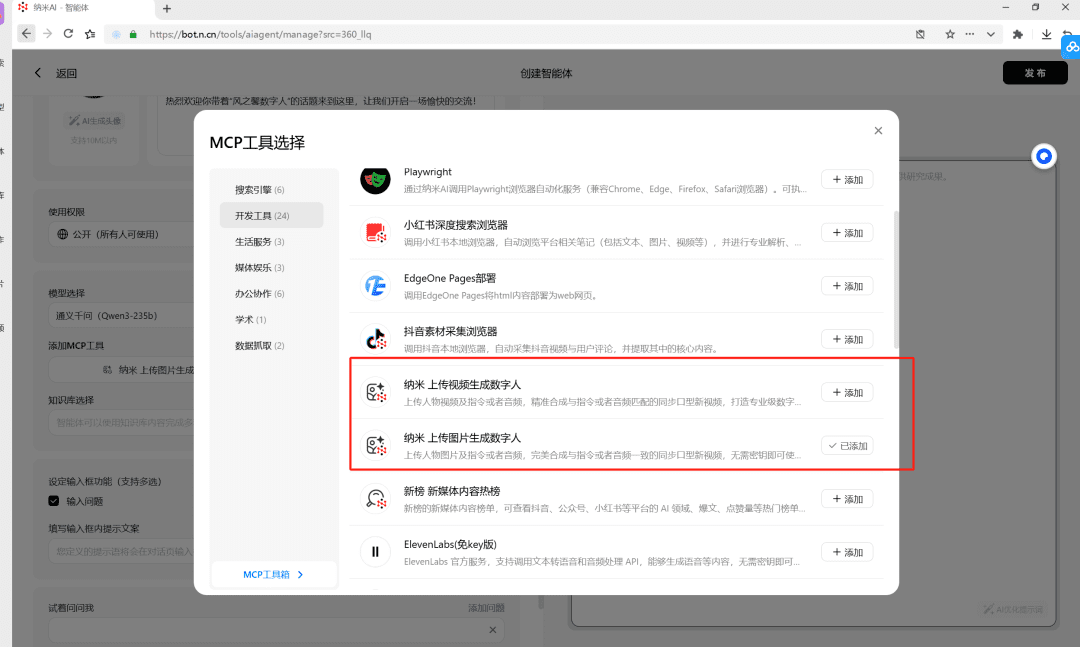Open the 添加MCP工具 selector field
The height and width of the screenshot is (647, 1080).
click(121, 370)
